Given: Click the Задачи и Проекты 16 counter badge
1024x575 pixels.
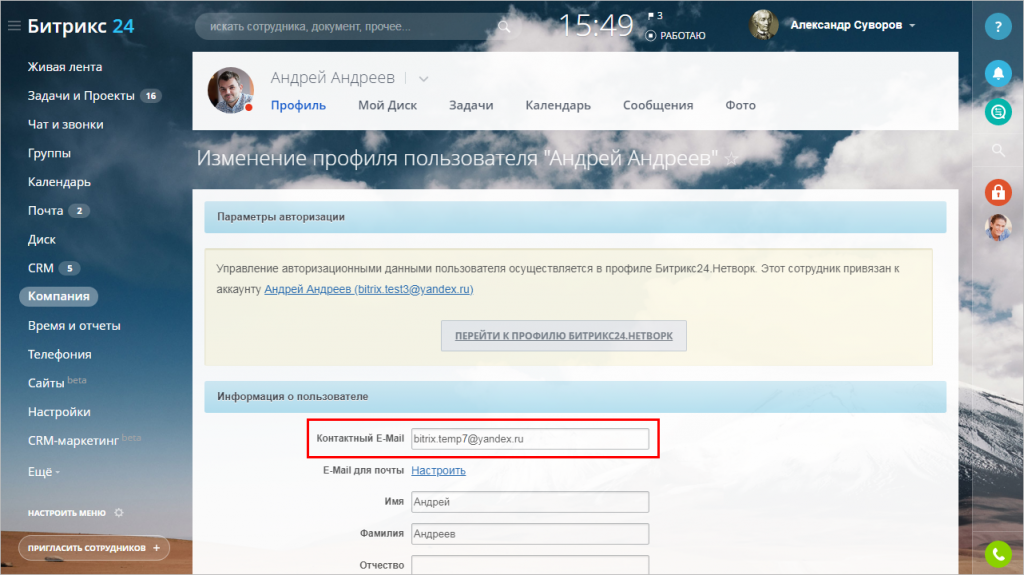Looking at the screenshot, I should point(151,96).
